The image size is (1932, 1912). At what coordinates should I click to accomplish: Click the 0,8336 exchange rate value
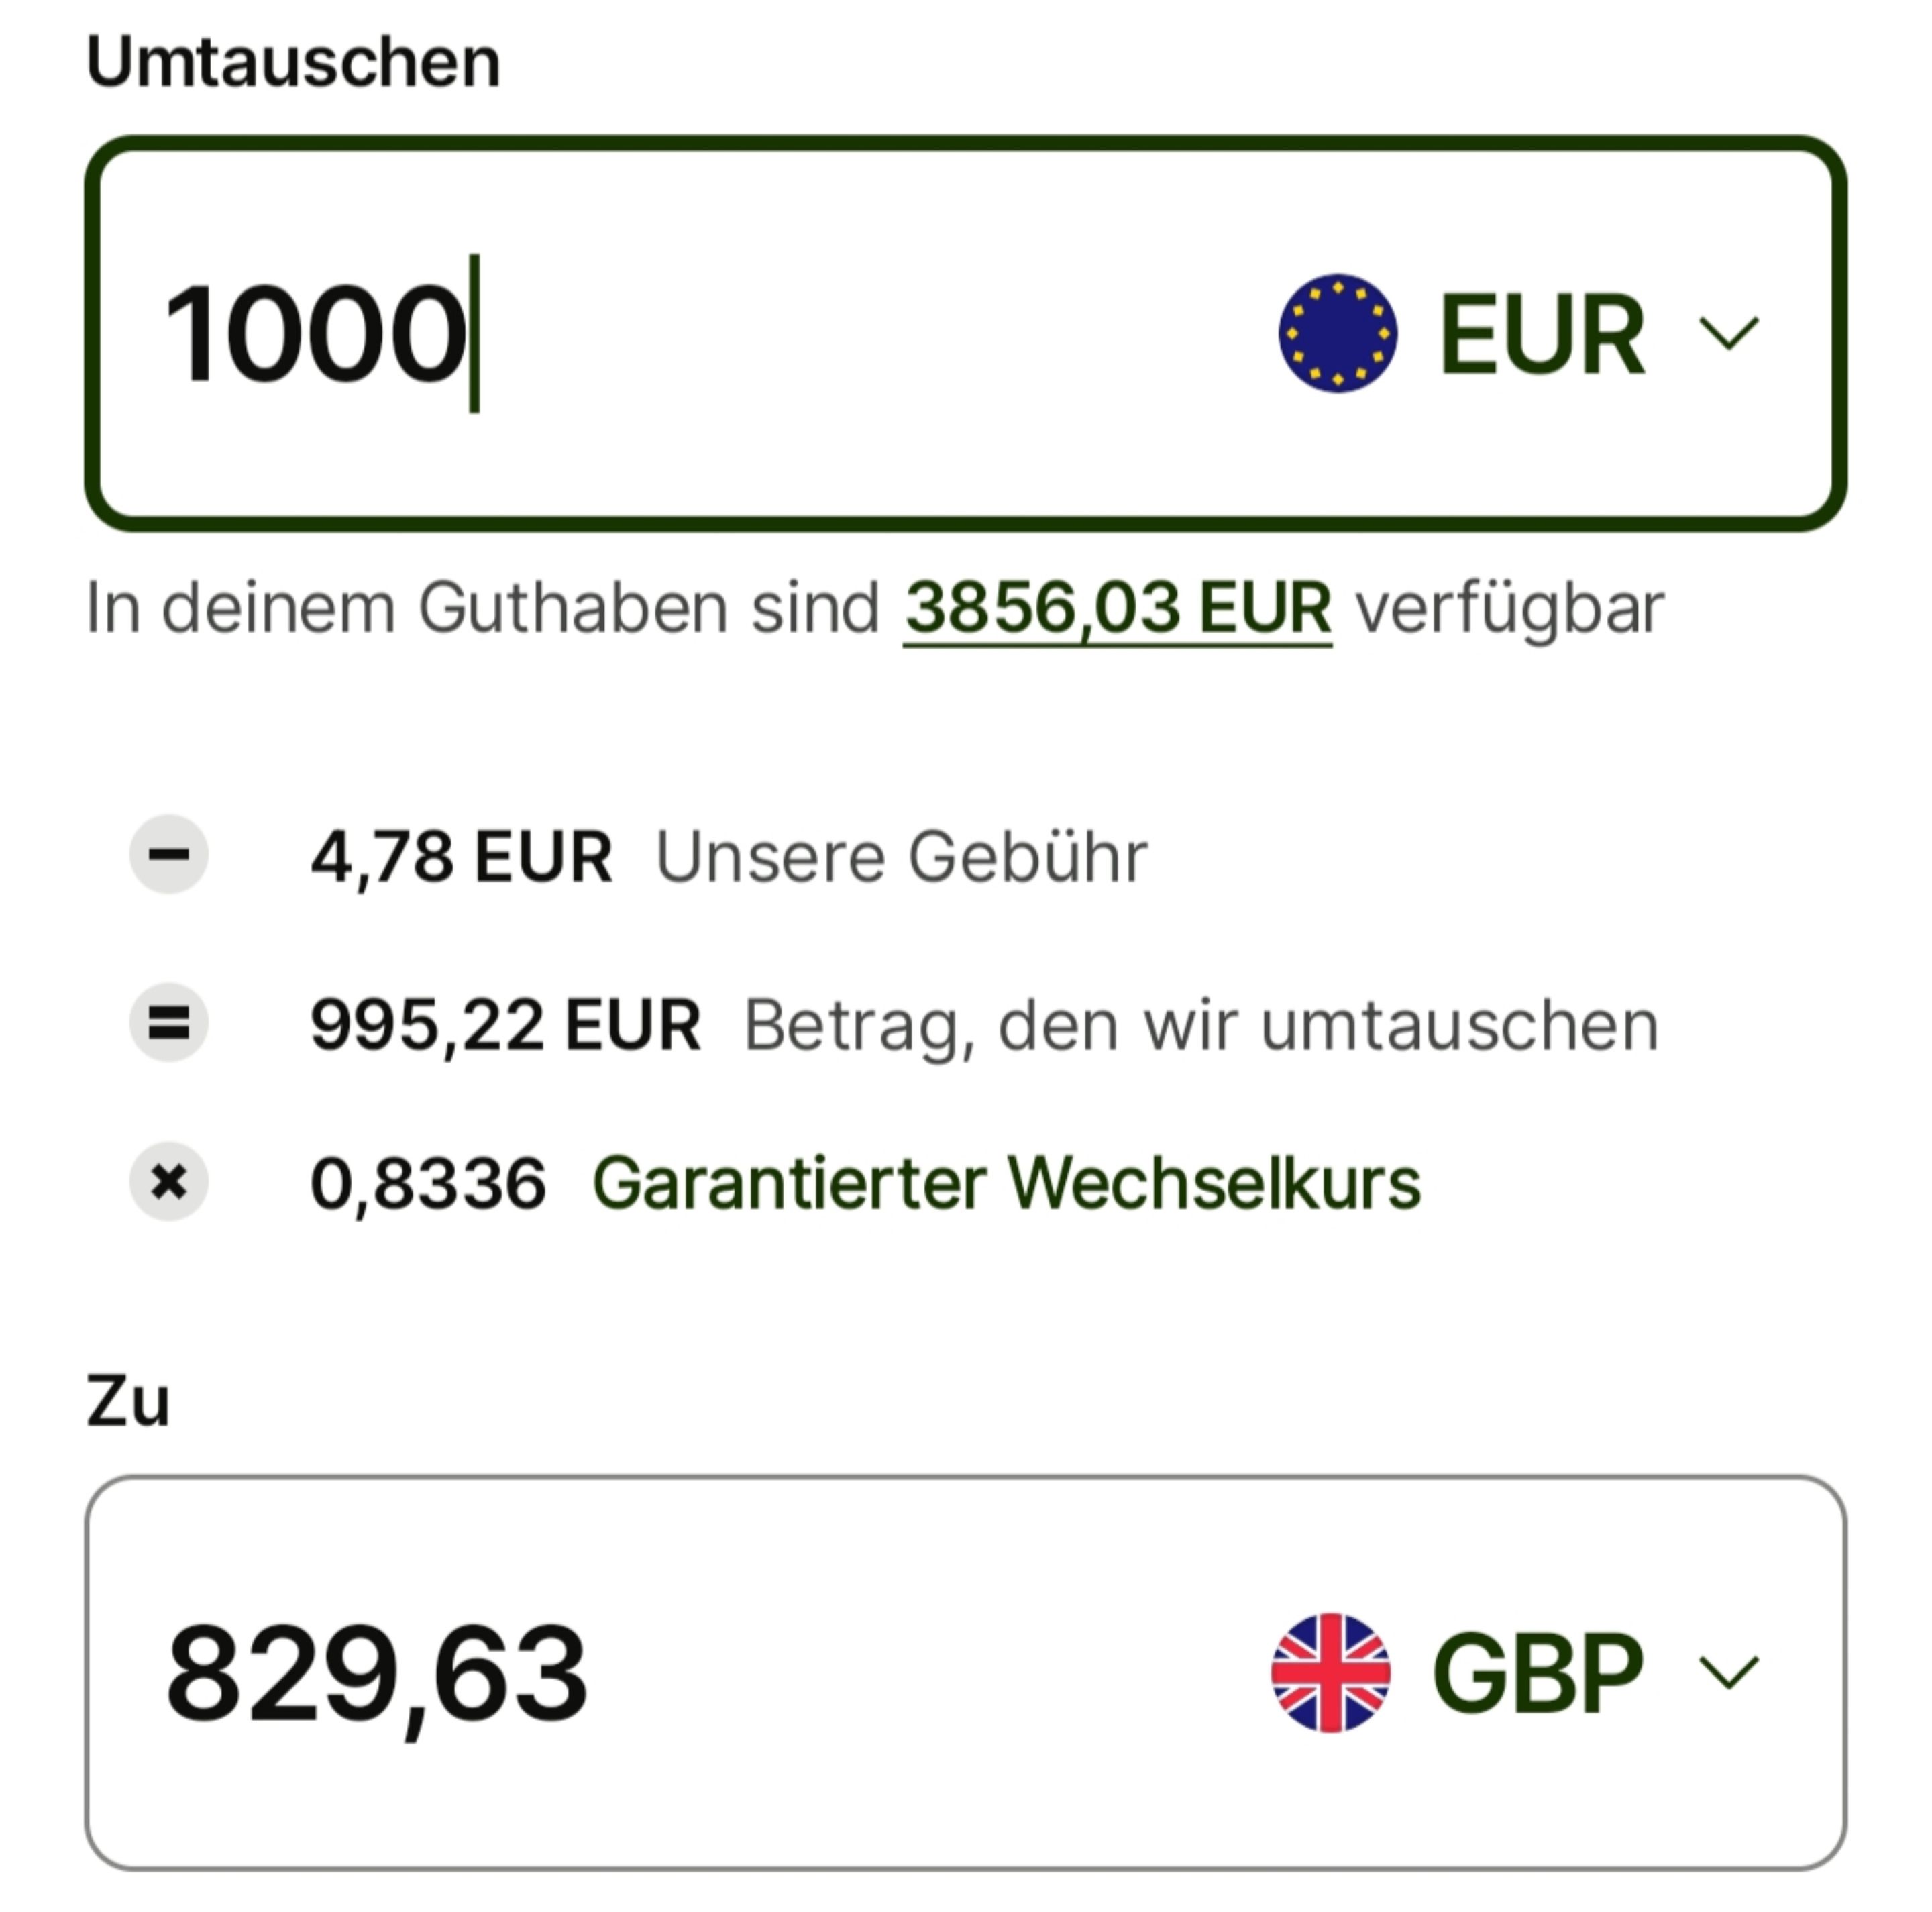click(428, 1183)
